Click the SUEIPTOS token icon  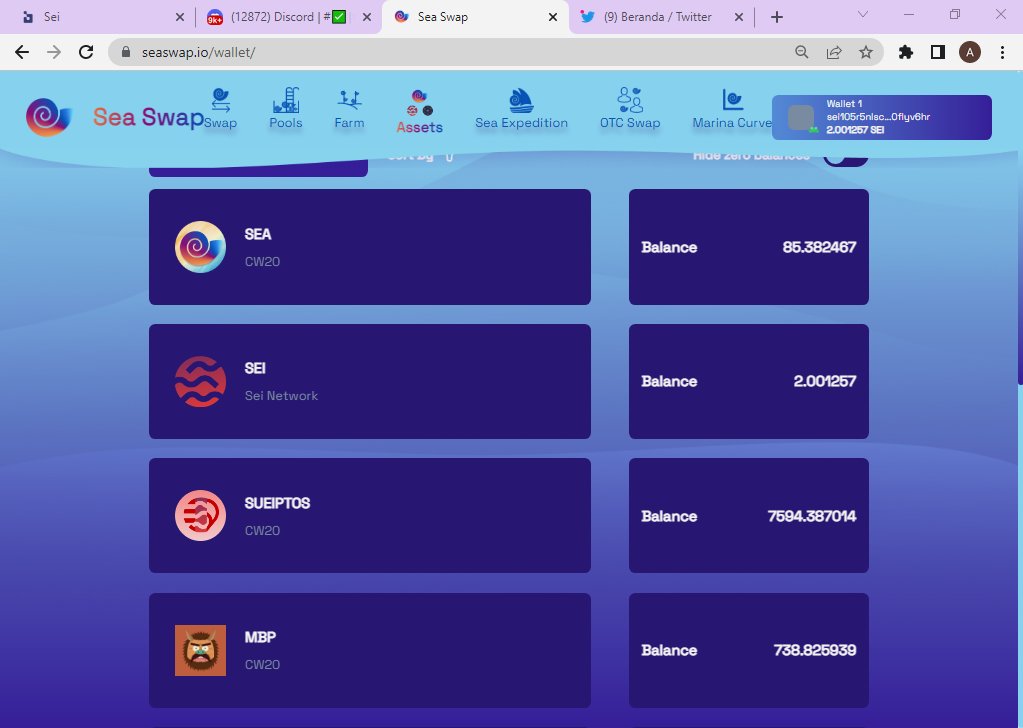[x=200, y=515]
